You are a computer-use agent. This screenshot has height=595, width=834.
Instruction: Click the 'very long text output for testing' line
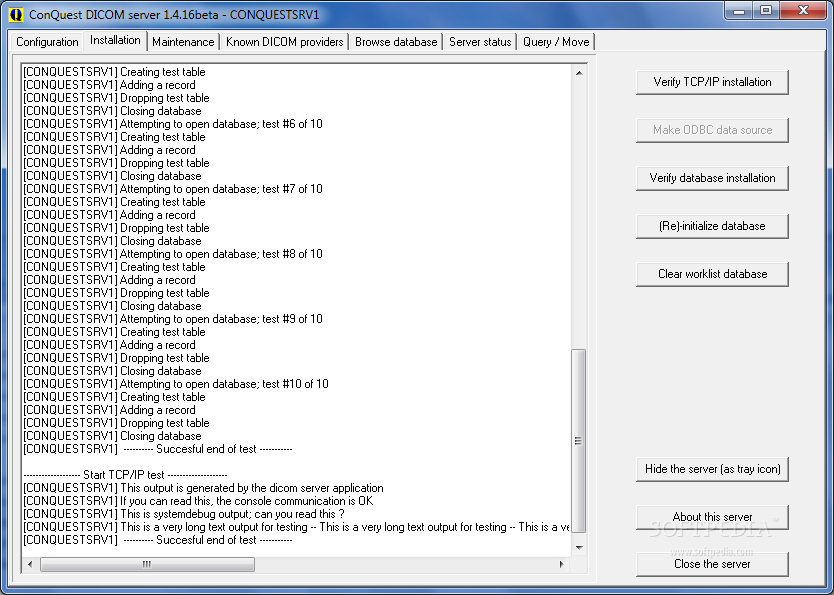click(296, 527)
